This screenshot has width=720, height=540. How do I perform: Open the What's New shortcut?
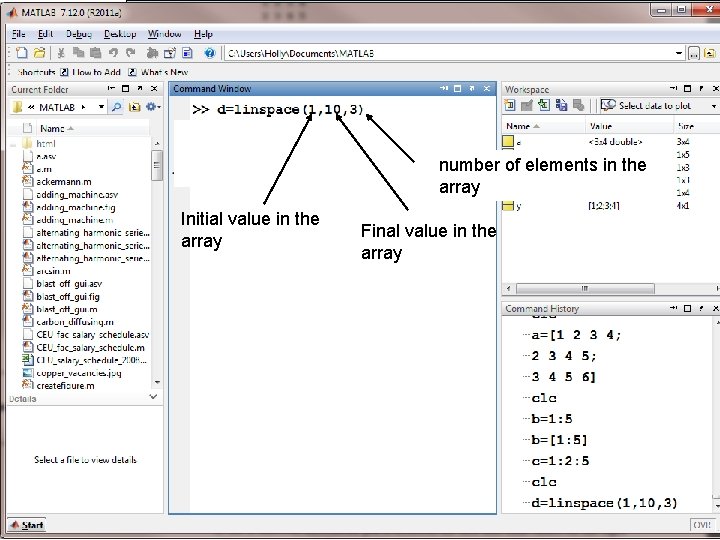pos(158,72)
